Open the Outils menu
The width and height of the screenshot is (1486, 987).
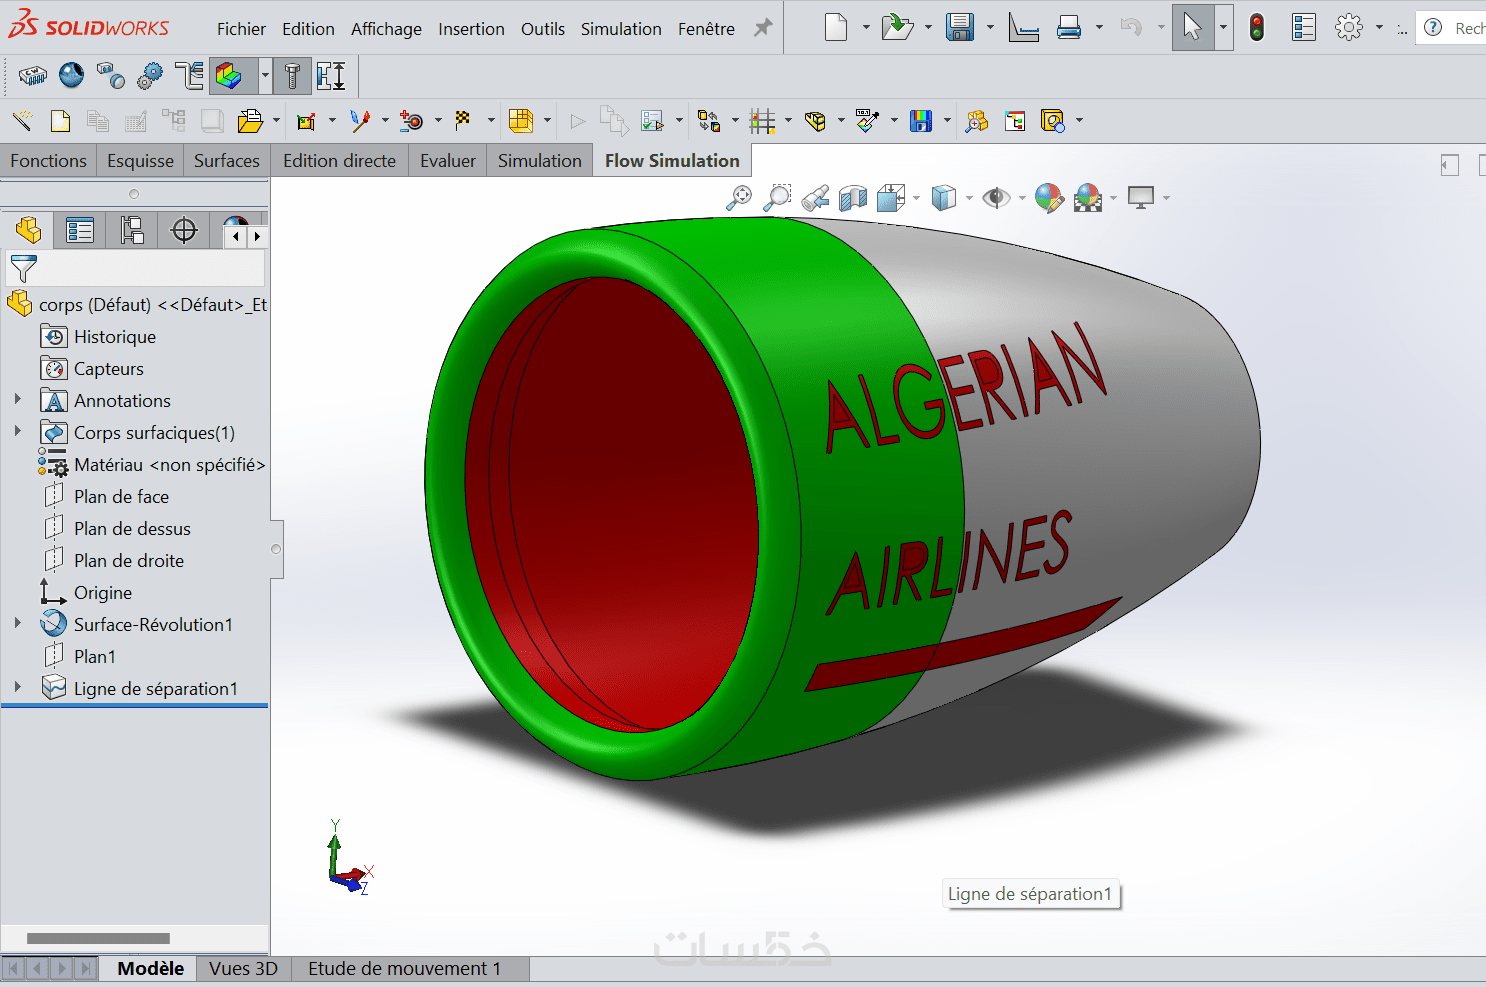click(x=543, y=29)
